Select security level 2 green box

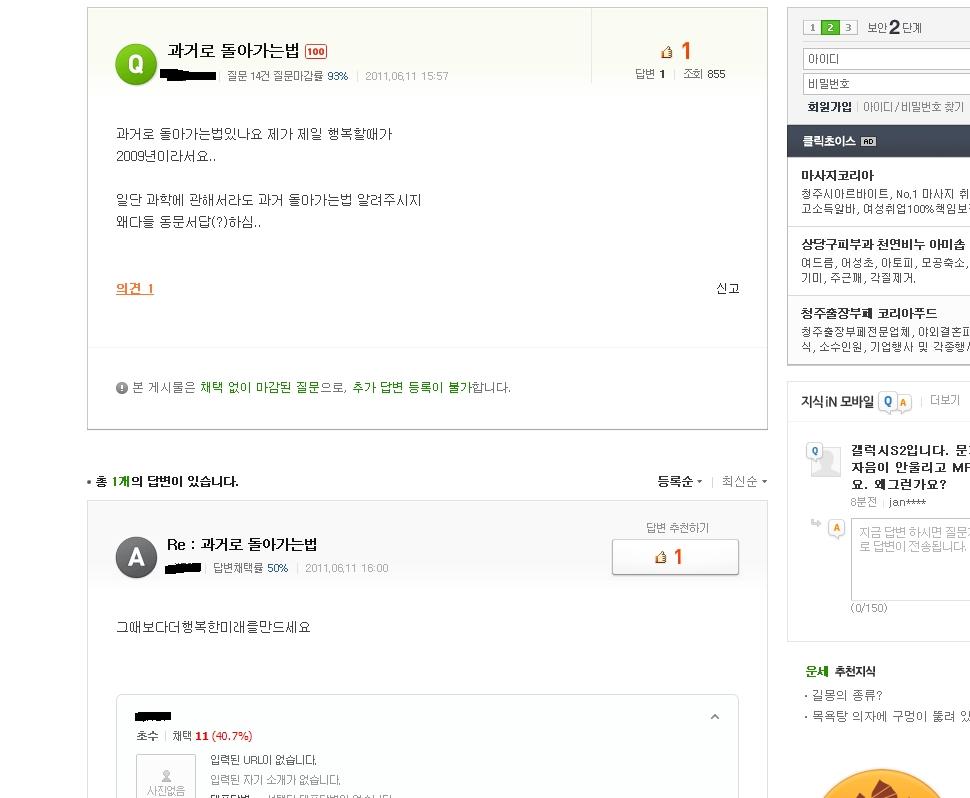830,28
